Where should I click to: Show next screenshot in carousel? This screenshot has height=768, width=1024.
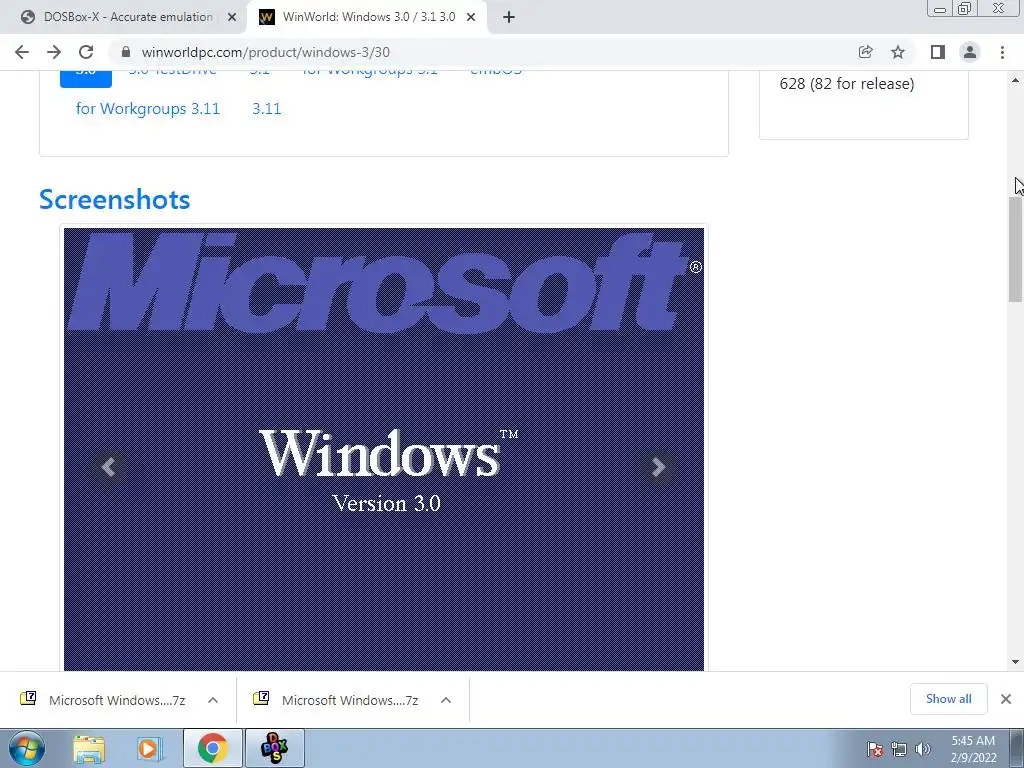tap(658, 467)
